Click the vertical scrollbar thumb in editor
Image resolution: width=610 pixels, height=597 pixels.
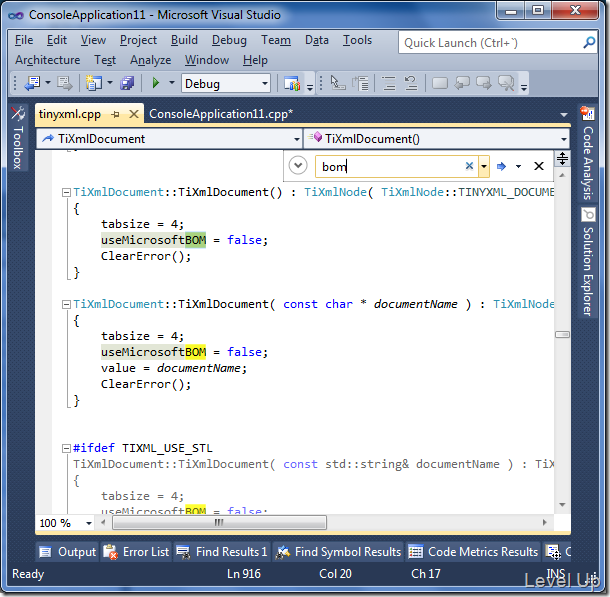[x=562, y=334]
